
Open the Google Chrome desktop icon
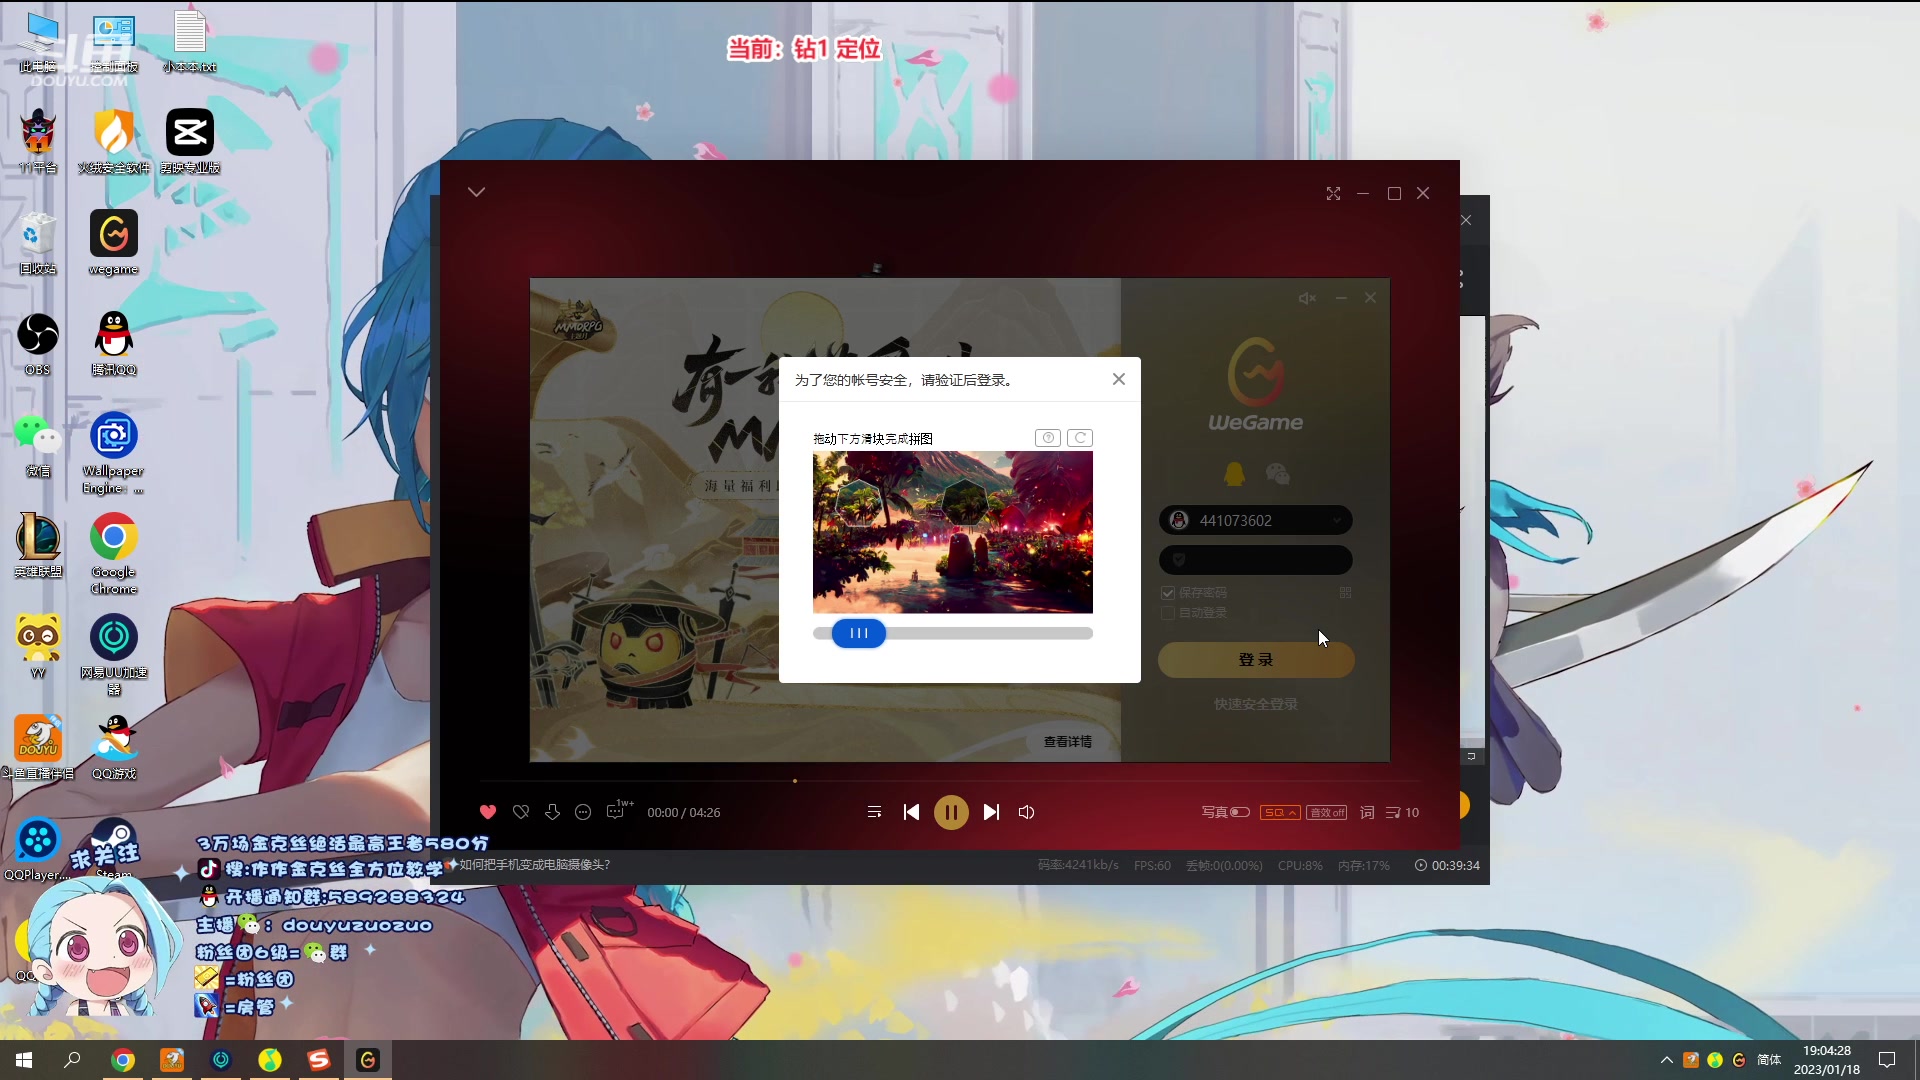(114, 553)
